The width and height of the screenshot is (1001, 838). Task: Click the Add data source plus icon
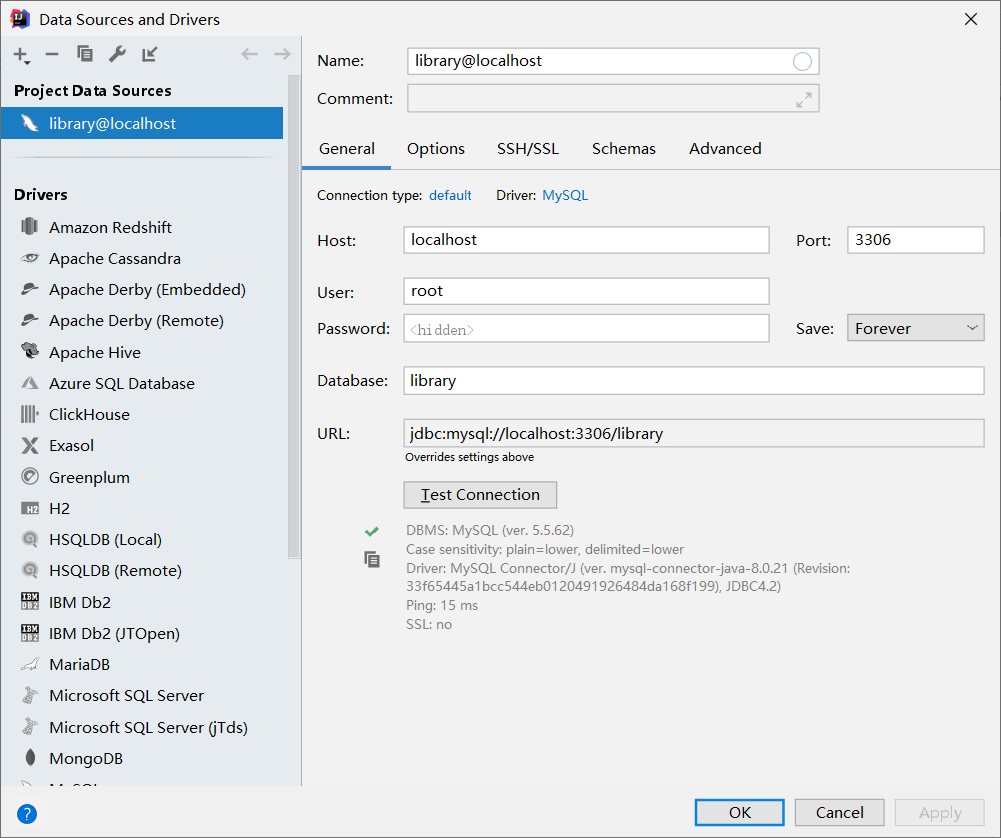click(21, 56)
